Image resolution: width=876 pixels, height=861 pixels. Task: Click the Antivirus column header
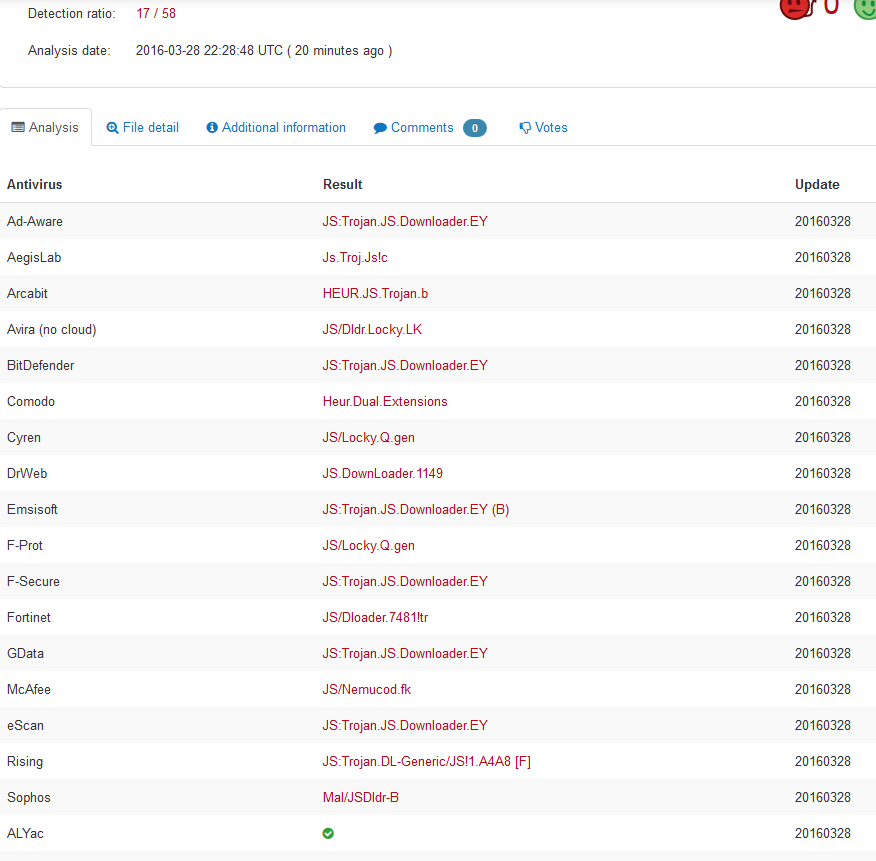coord(35,184)
